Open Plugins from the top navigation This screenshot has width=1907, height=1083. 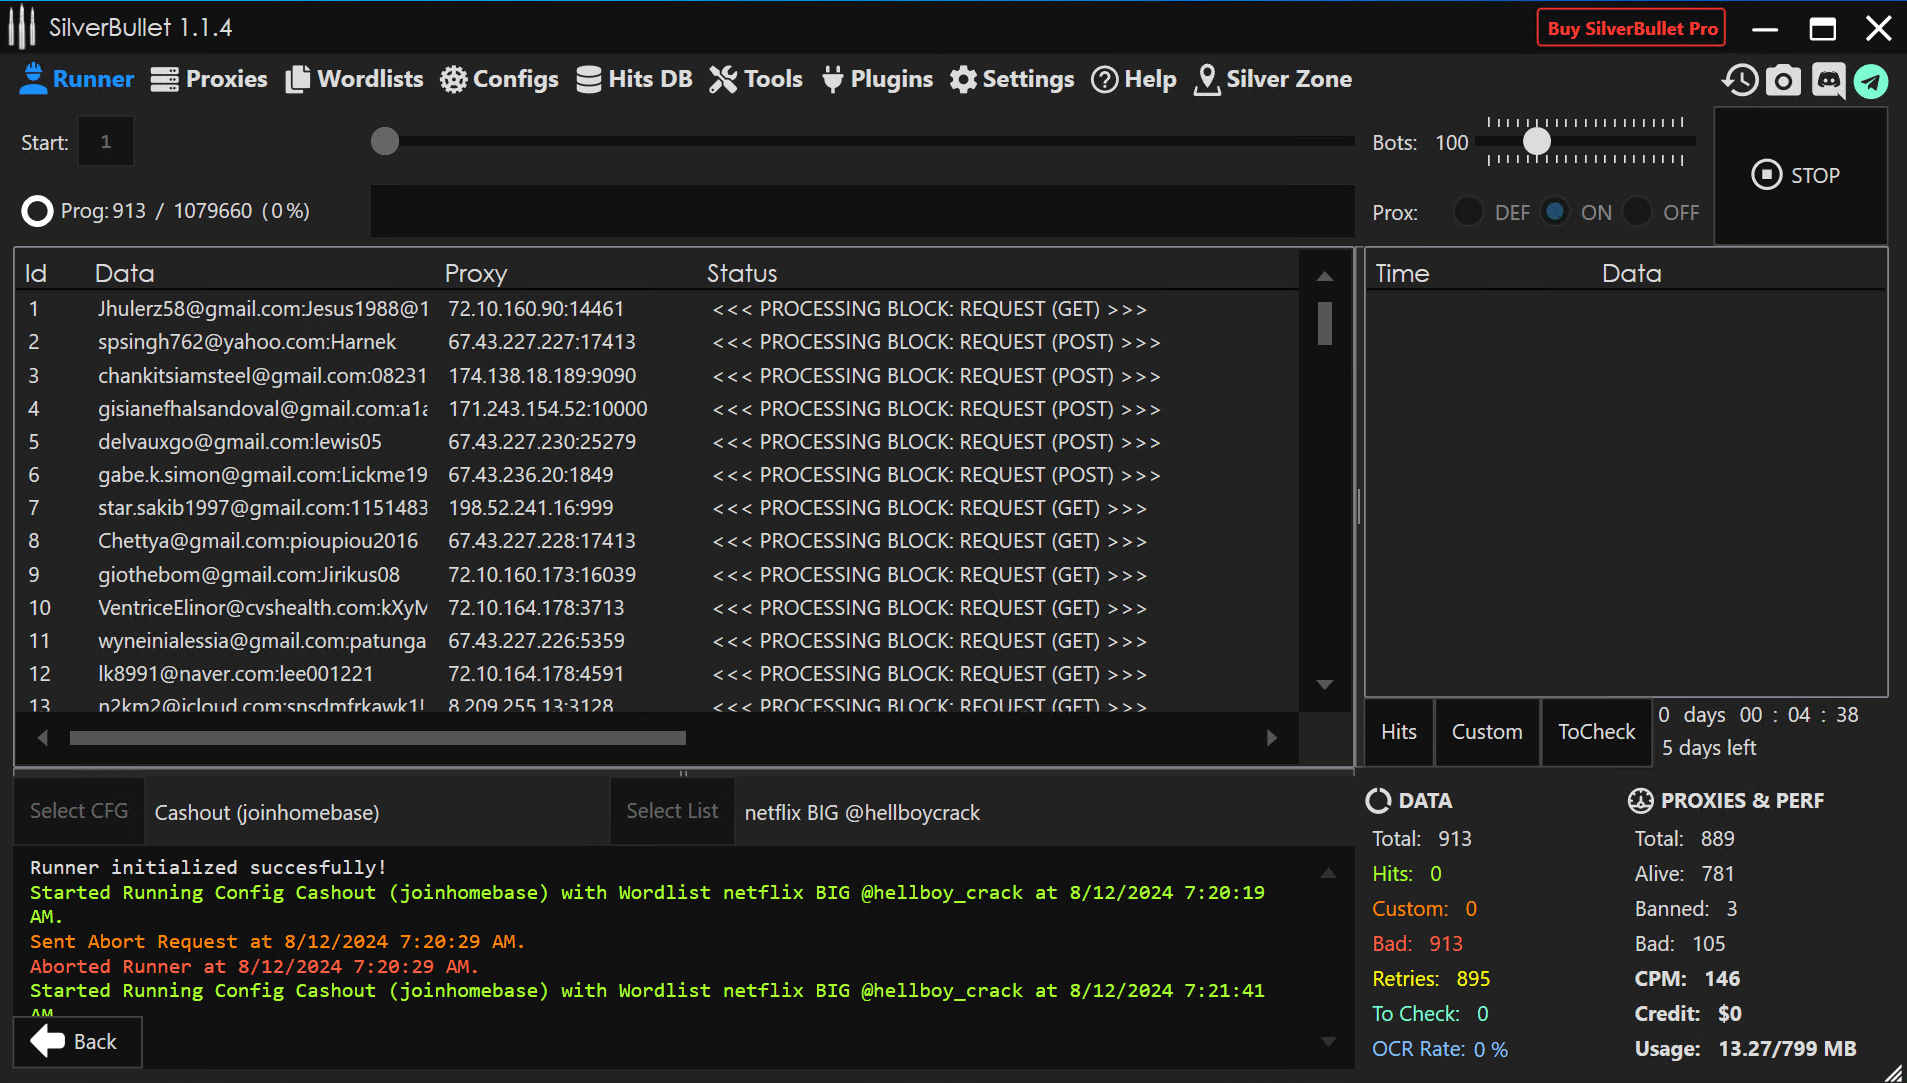pos(877,79)
